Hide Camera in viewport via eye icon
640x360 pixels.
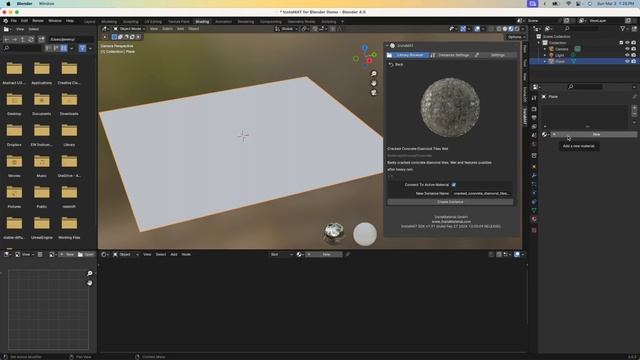pos(627,49)
